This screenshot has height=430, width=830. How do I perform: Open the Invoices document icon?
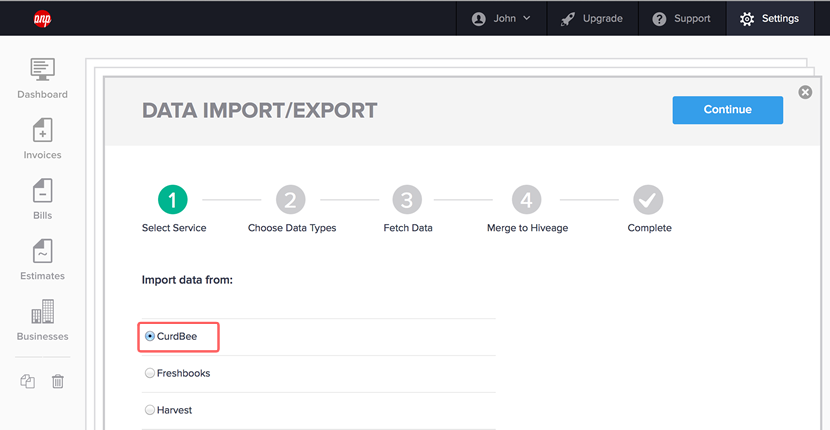click(42, 130)
